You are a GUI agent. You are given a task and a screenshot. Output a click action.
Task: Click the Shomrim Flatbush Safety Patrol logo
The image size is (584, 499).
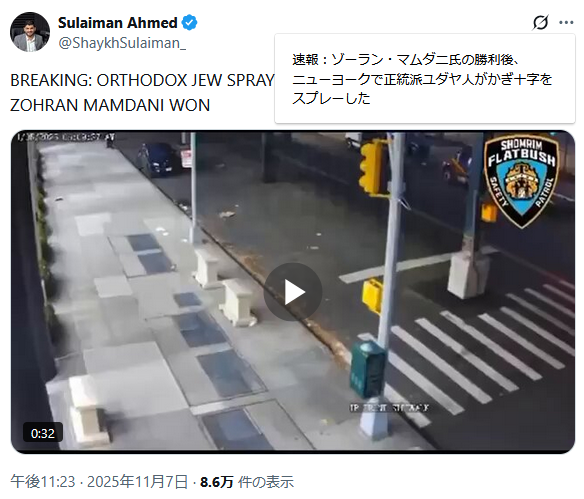[x=522, y=181]
